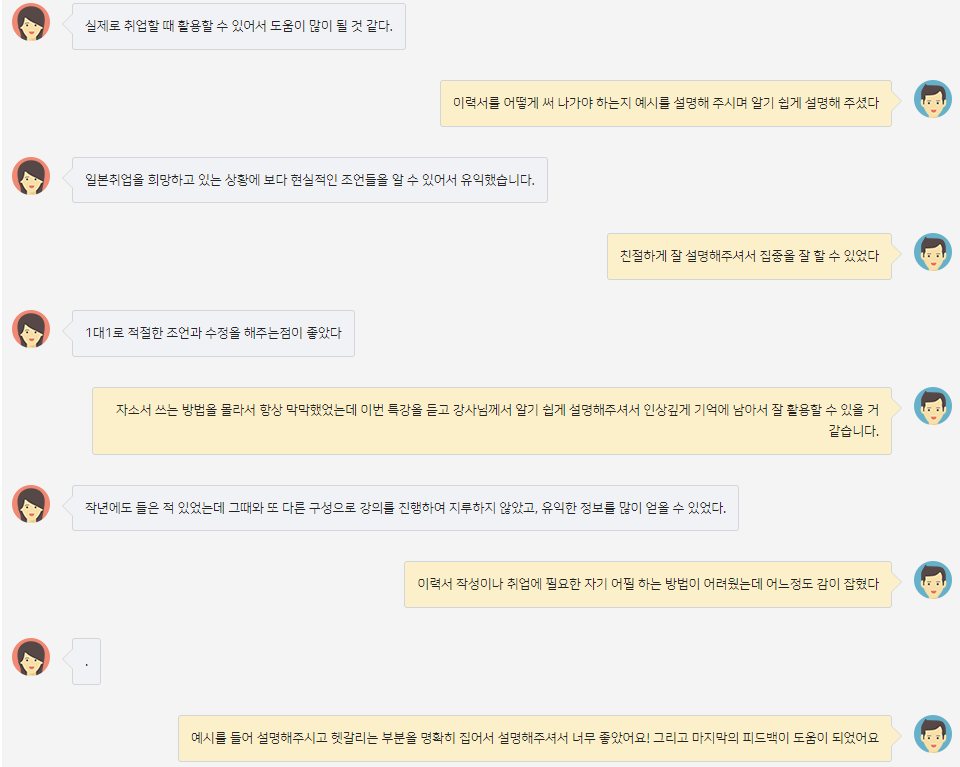Click male avatar beside '자소서 쓰는 방법을' message
960x767 pixels.
[x=932, y=406]
